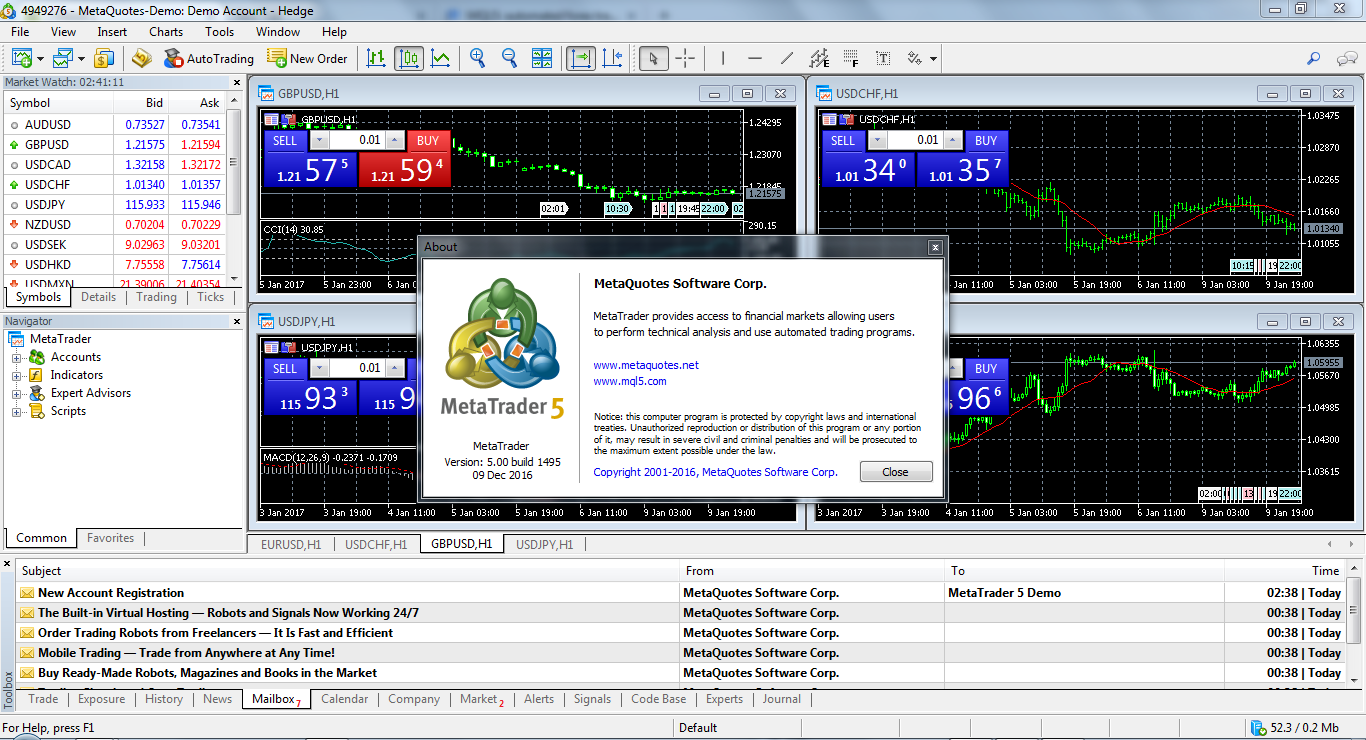Image resolution: width=1366 pixels, height=740 pixels.
Task: Switch to Details tab in Market Watch
Action: (x=99, y=297)
